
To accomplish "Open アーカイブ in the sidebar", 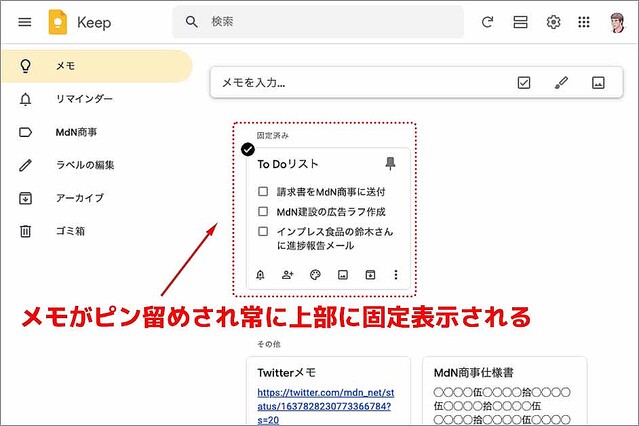I will 79,198.
